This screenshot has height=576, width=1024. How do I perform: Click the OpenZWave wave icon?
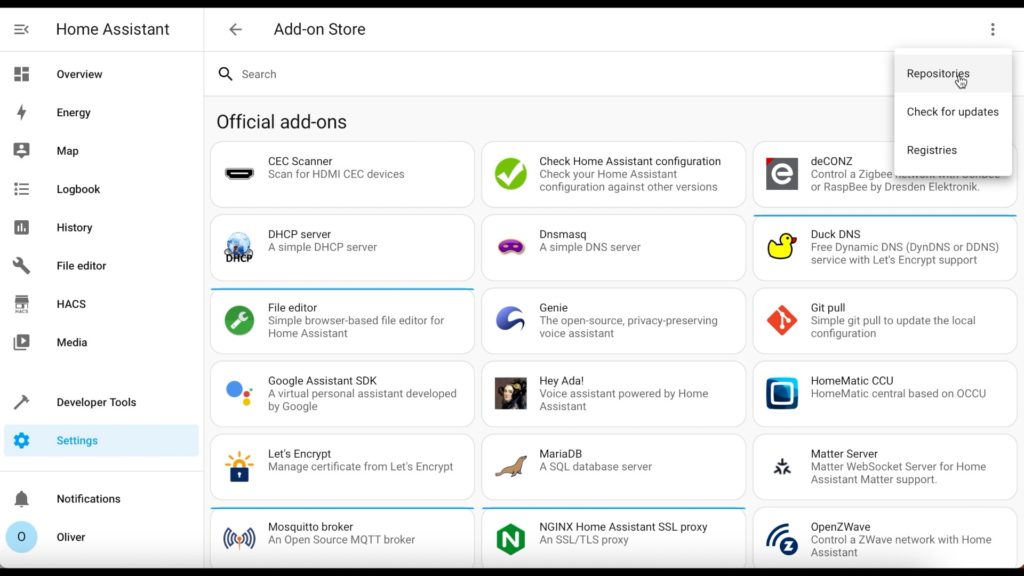[x=782, y=539]
